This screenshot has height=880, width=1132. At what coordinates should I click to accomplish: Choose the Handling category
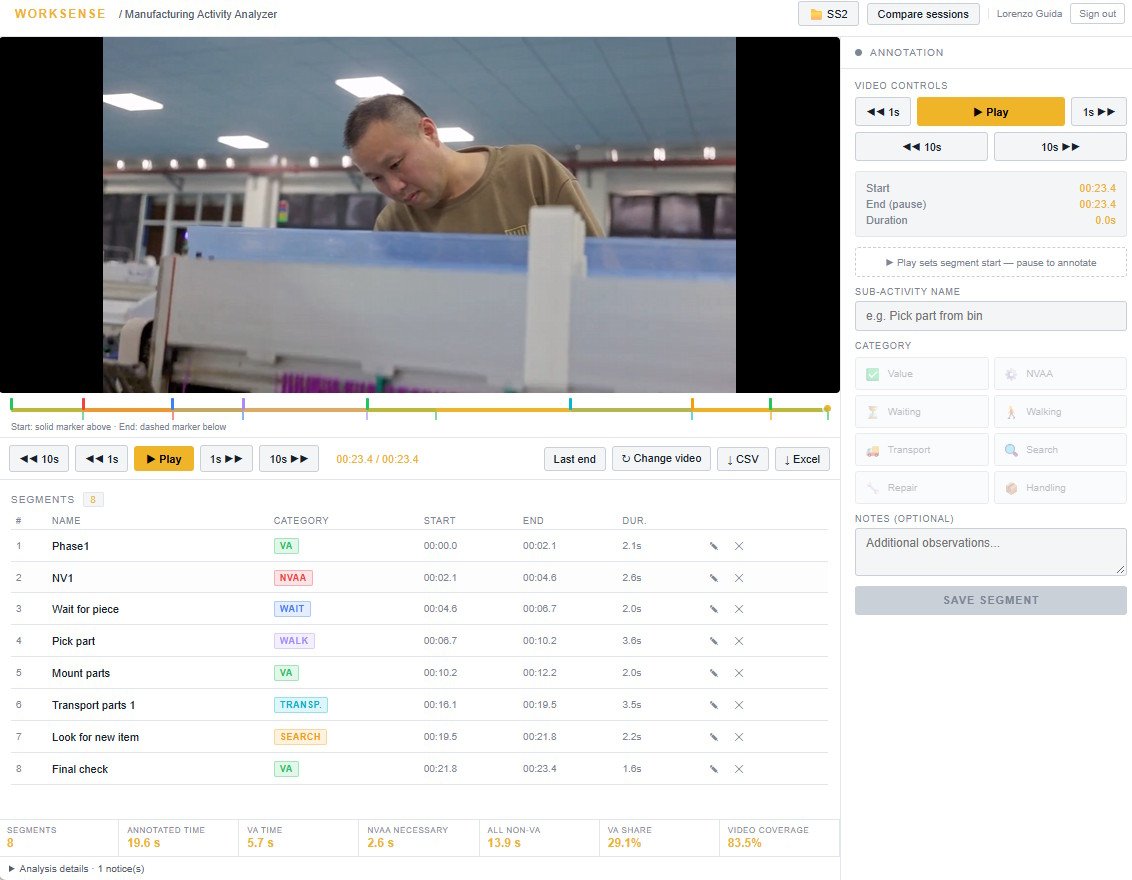[1060, 488]
